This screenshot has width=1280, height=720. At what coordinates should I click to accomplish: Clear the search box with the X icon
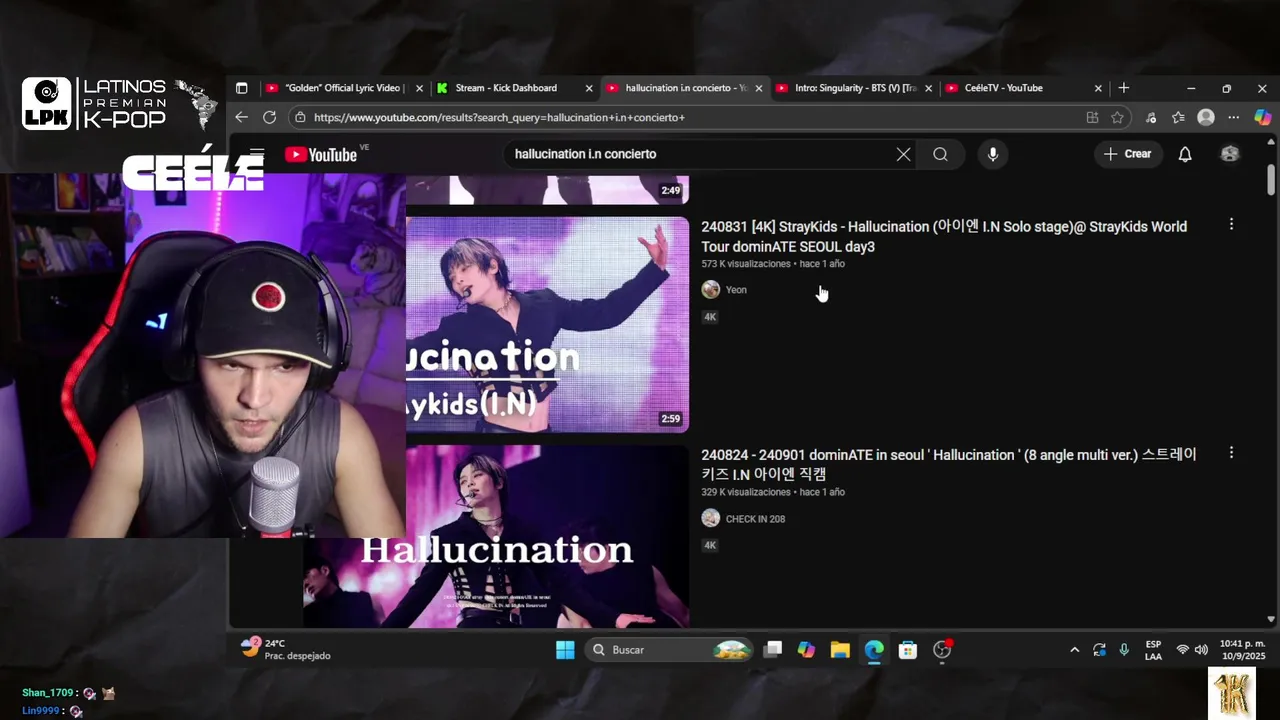pos(903,154)
